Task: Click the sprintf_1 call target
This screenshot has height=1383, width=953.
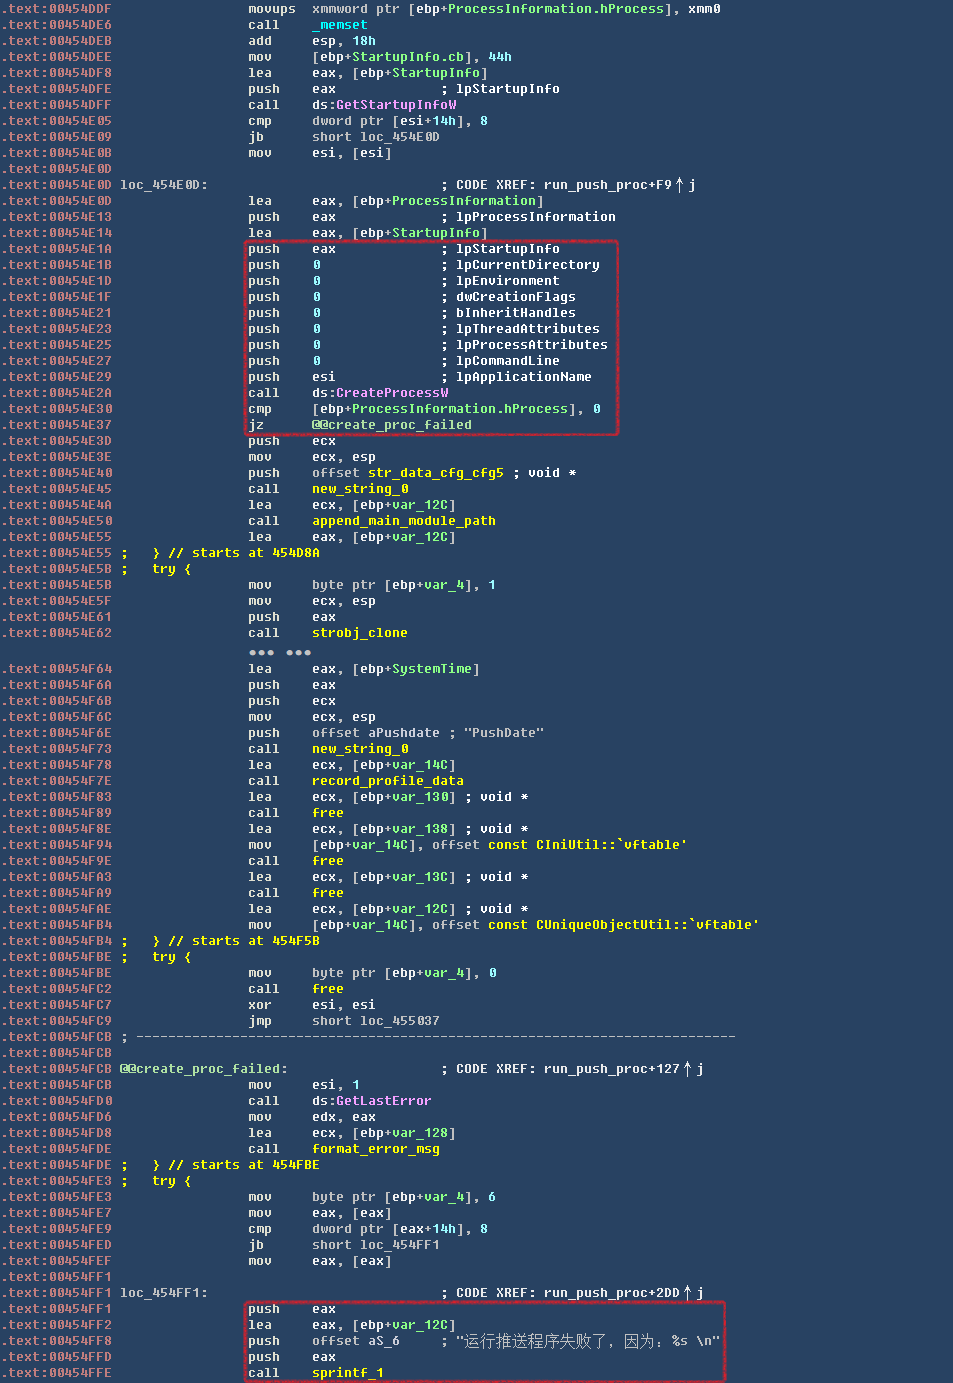Action: click(x=347, y=1373)
